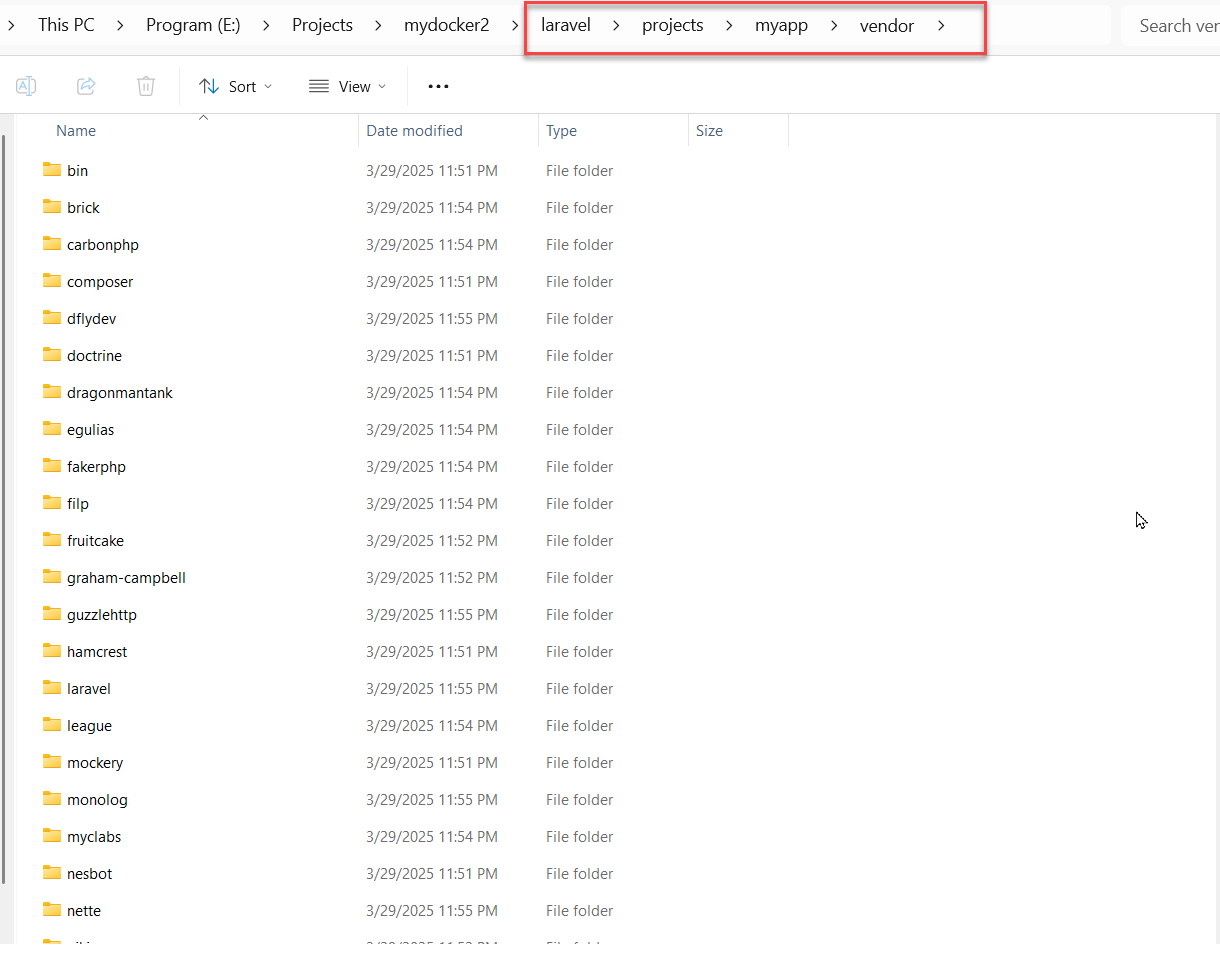The width and height of the screenshot is (1220, 963).
Task: Select the composer folder icon
Action: (52, 281)
